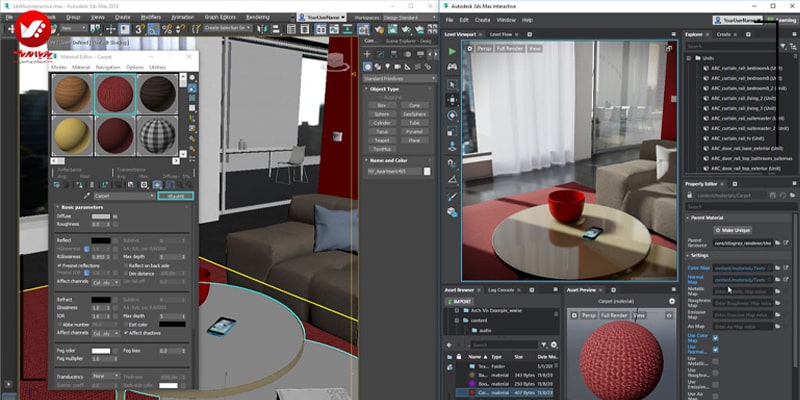Switch to the Level Flow tab
Image resolution: width=800 pixels, height=400 pixels.
pos(501,35)
